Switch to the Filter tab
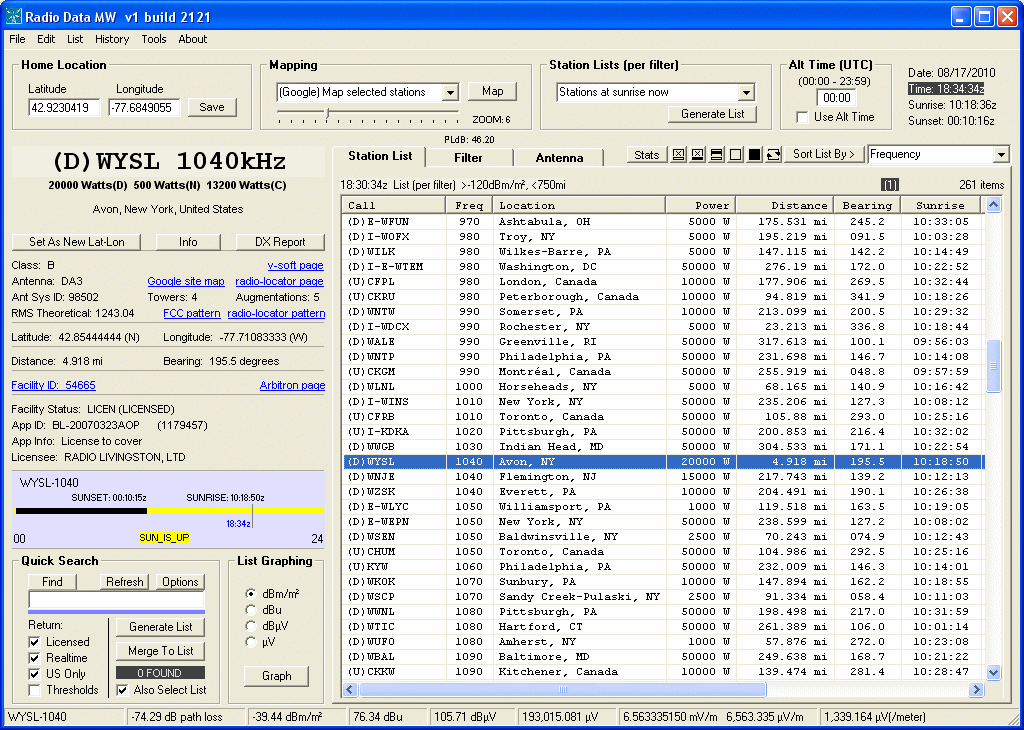The width and height of the screenshot is (1024, 730). pos(469,157)
